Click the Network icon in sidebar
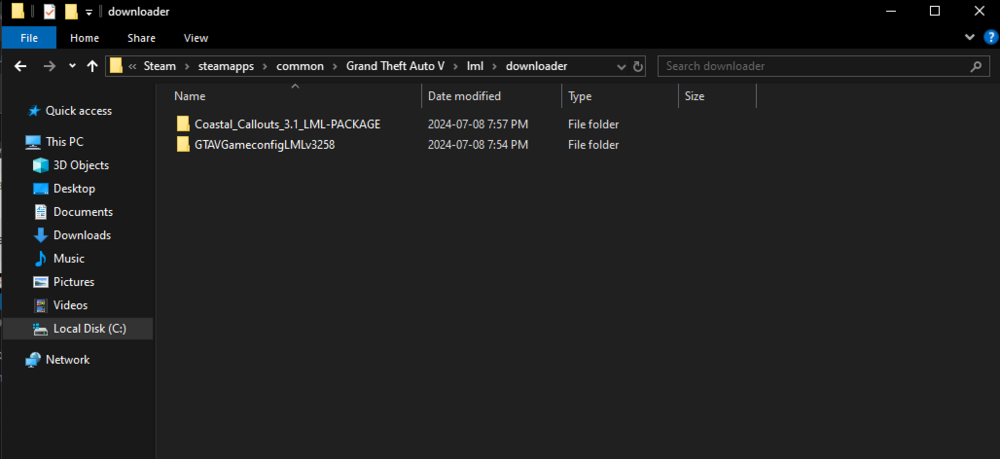The width and height of the screenshot is (1000, 459). 33,360
